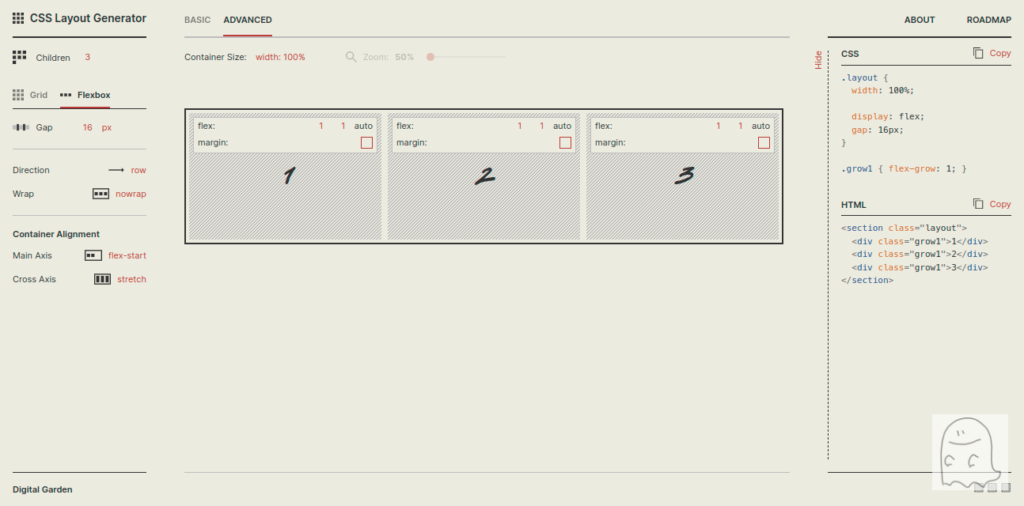Click the Zoom 50% value

click(x=404, y=57)
